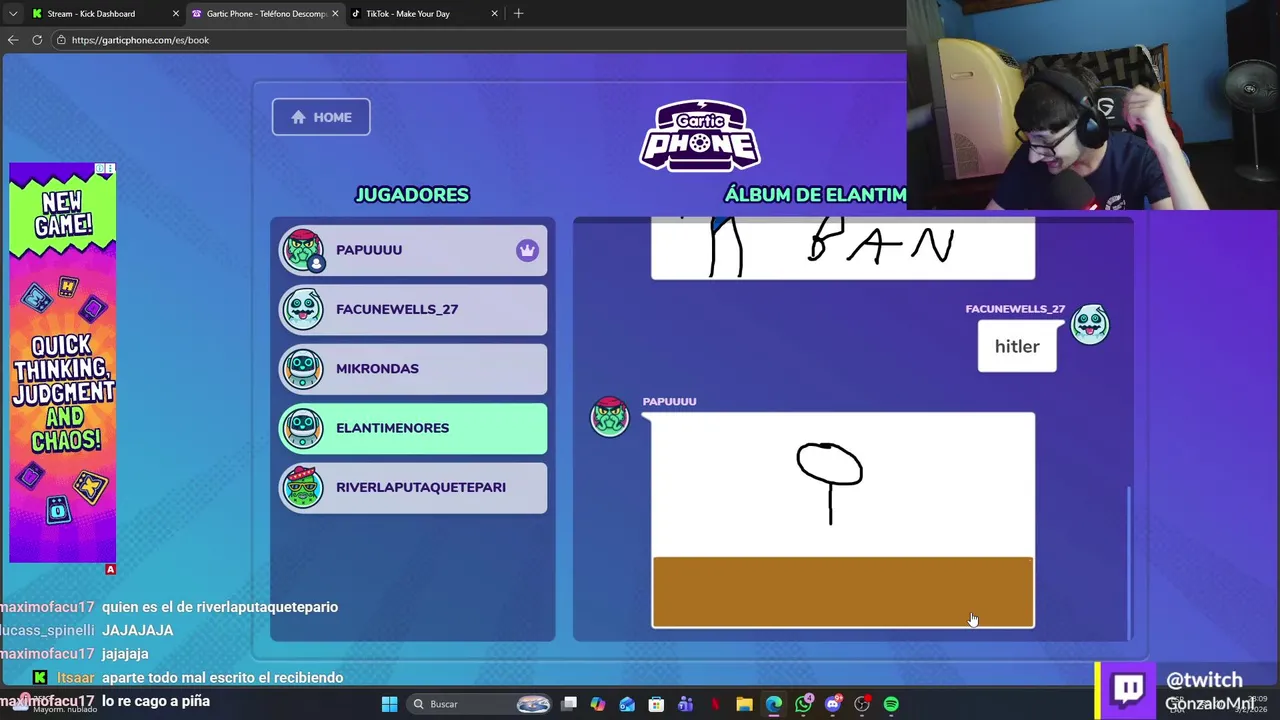Click the taskbar Buscar search box
This screenshot has width=1280, height=720.
[x=480, y=704]
